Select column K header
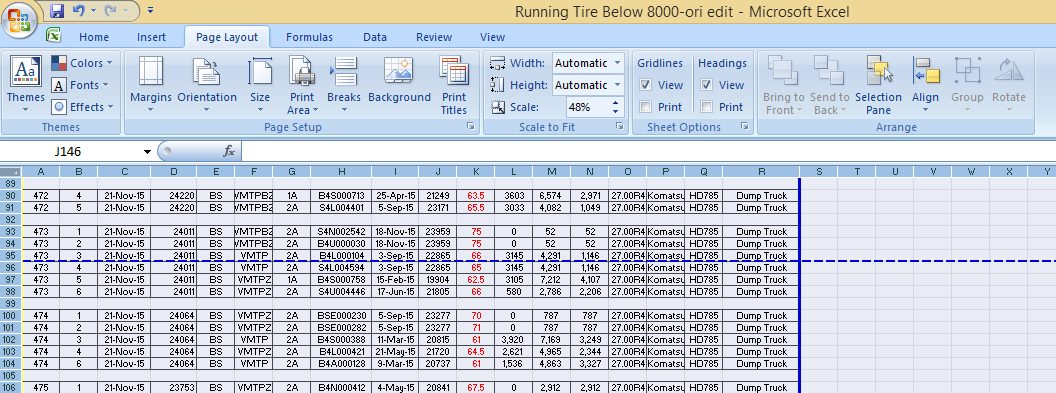This screenshot has width=1056, height=393. pyautogui.click(x=475, y=172)
